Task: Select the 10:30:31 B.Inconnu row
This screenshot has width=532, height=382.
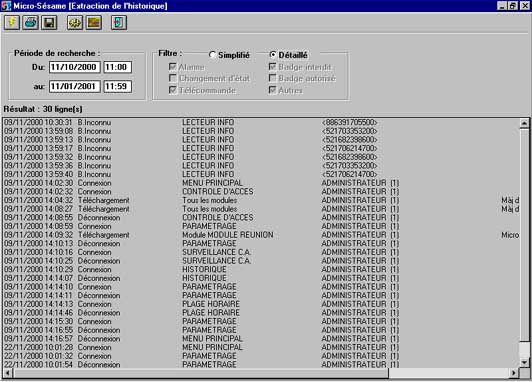Action: (261, 122)
